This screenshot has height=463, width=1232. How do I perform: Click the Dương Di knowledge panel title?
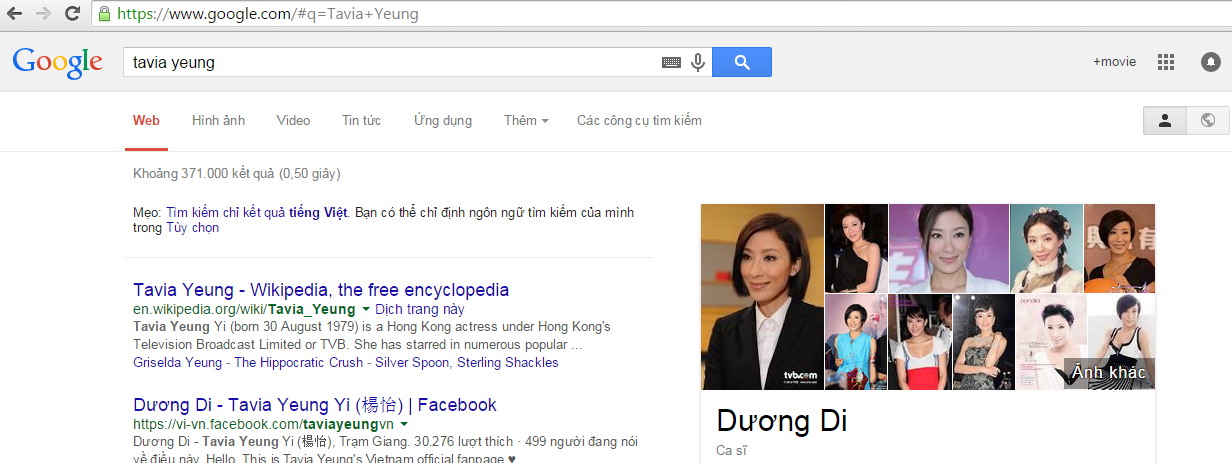coord(782,421)
